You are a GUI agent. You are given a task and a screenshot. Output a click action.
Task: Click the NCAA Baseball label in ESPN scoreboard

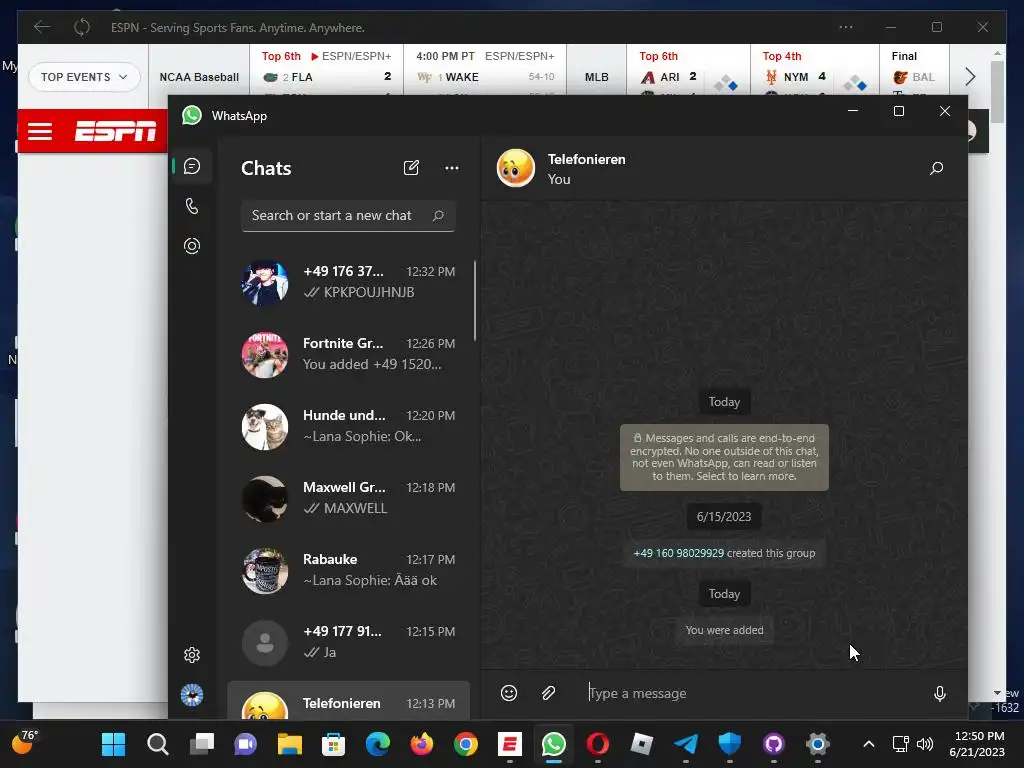199,77
